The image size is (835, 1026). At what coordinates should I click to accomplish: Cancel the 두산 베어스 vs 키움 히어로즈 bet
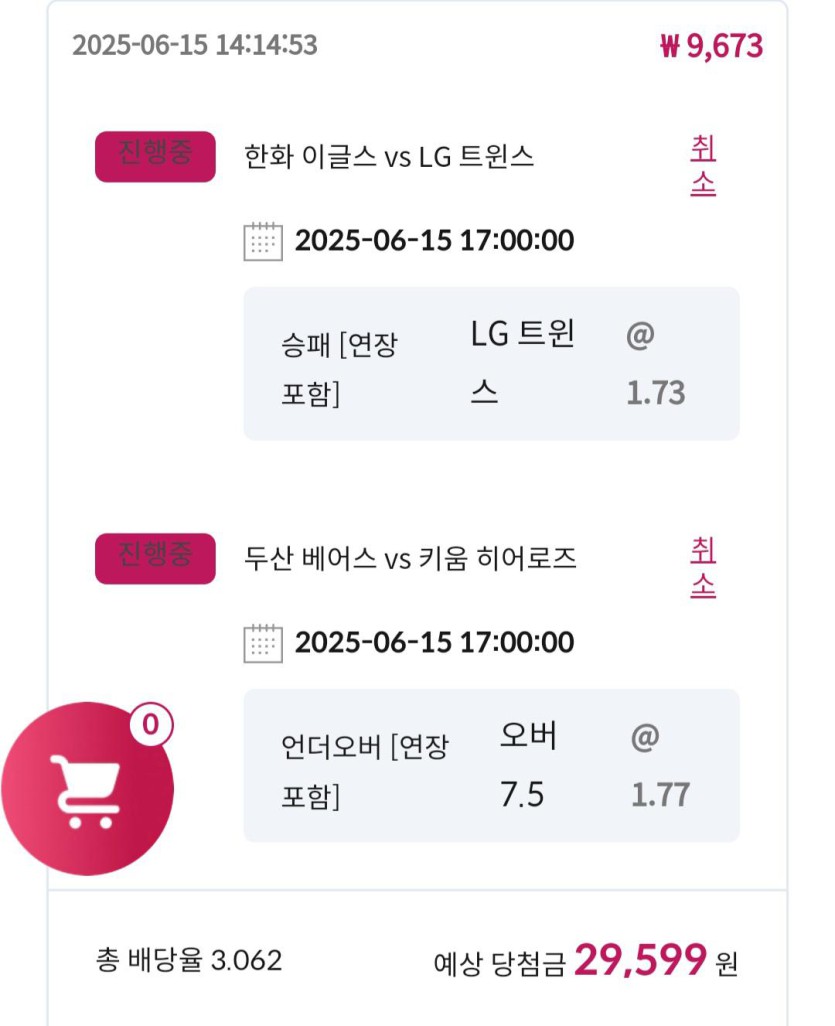pyautogui.click(x=703, y=568)
